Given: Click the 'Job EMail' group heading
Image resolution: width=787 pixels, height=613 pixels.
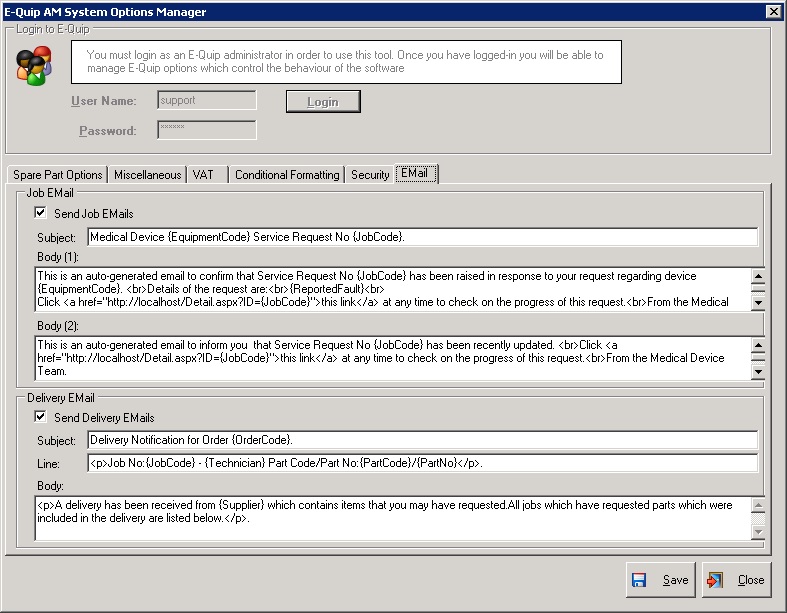Looking at the screenshot, I should pyautogui.click(x=50, y=193).
